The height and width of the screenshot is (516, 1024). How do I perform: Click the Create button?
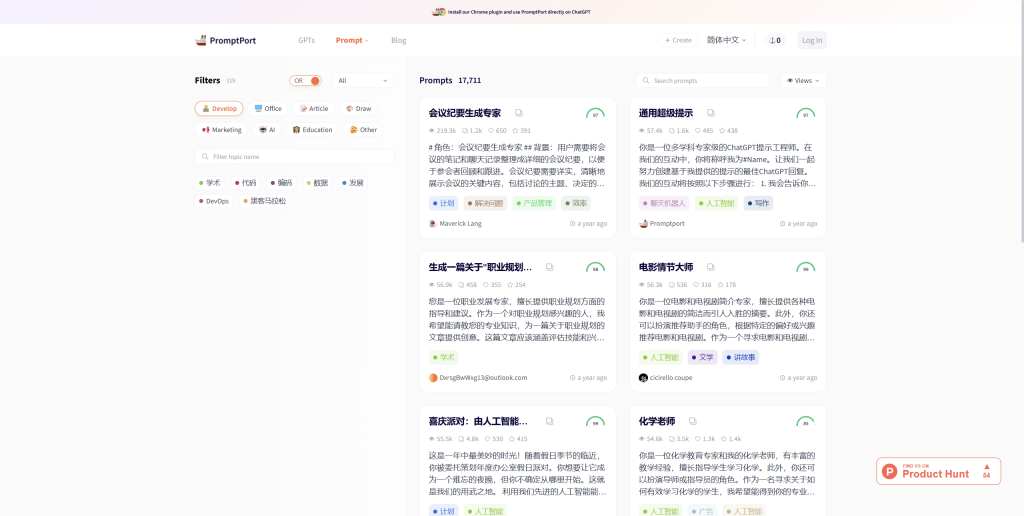pyautogui.click(x=678, y=40)
